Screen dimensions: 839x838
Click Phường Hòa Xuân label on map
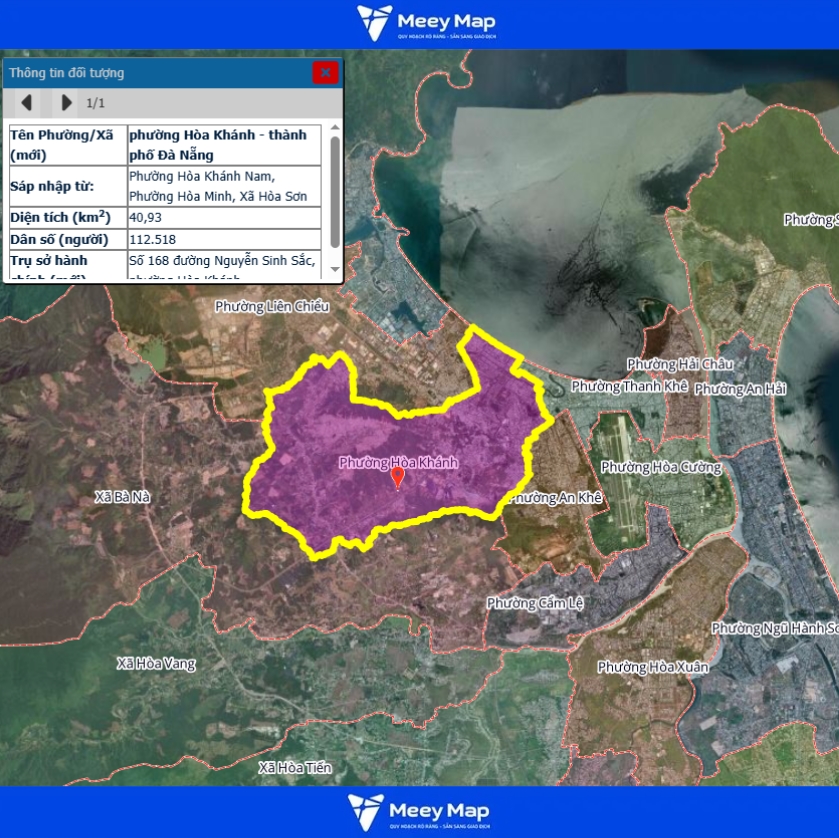(x=638, y=667)
